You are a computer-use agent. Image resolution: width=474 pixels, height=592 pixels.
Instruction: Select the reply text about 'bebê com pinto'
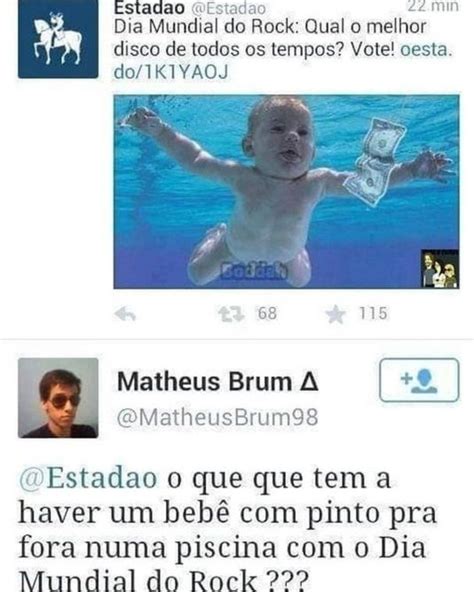coord(228,529)
